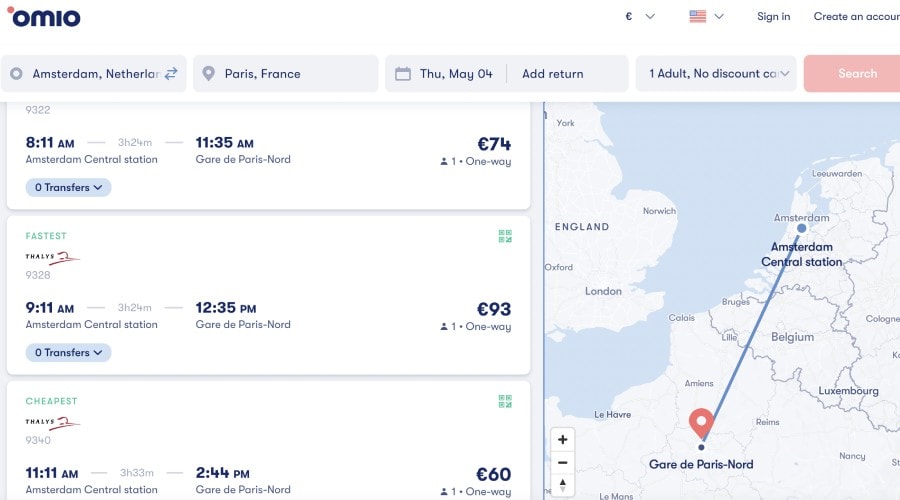Image resolution: width=900 pixels, height=500 pixels.
Task: Start the trip search with the Search button
Action: click(853, 73)
